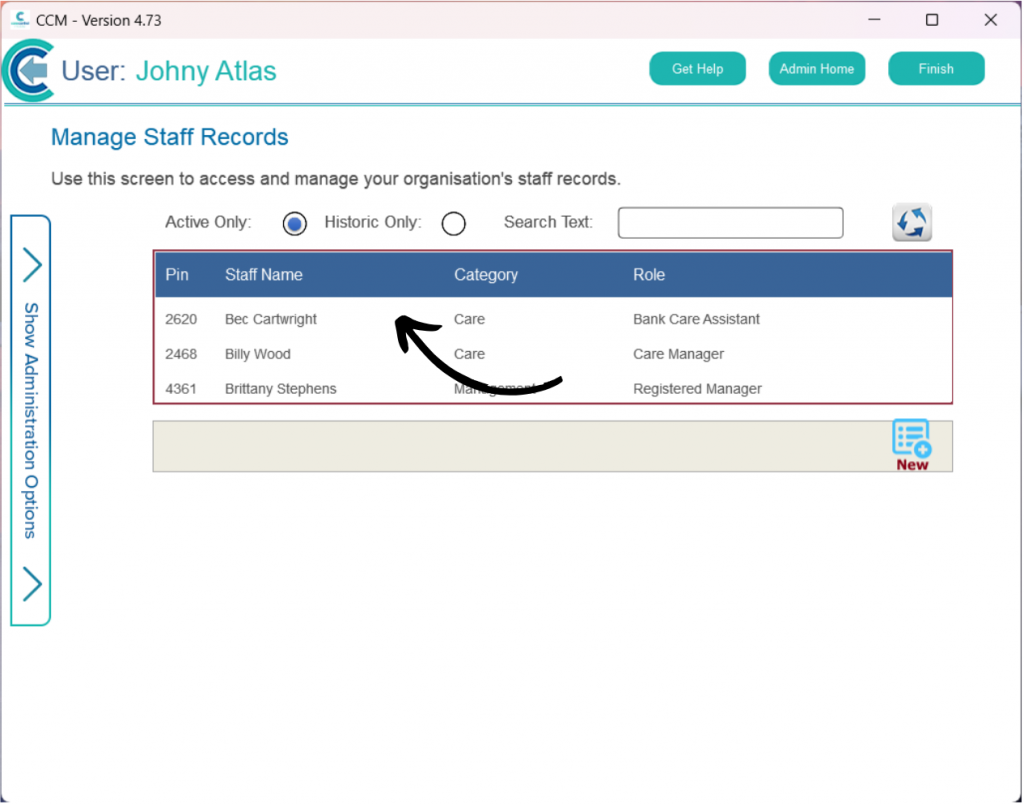Select Bec Cartwright staff row
The height and width of the screenshot is (804, 1024).
click(x=553, y=319)
